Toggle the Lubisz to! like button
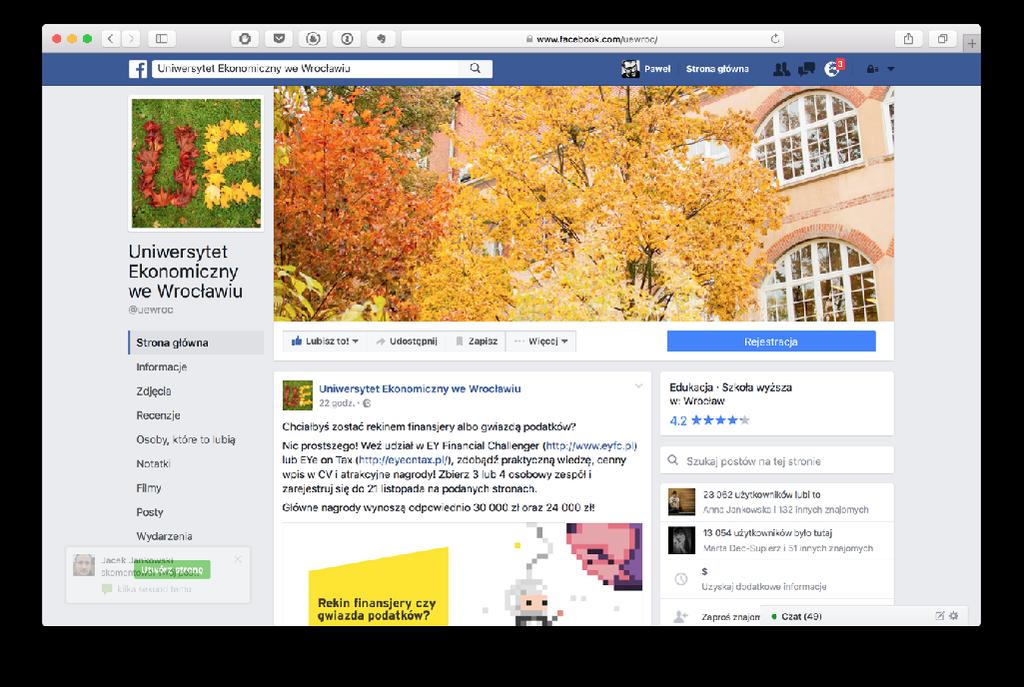 [x=325, y=341]
